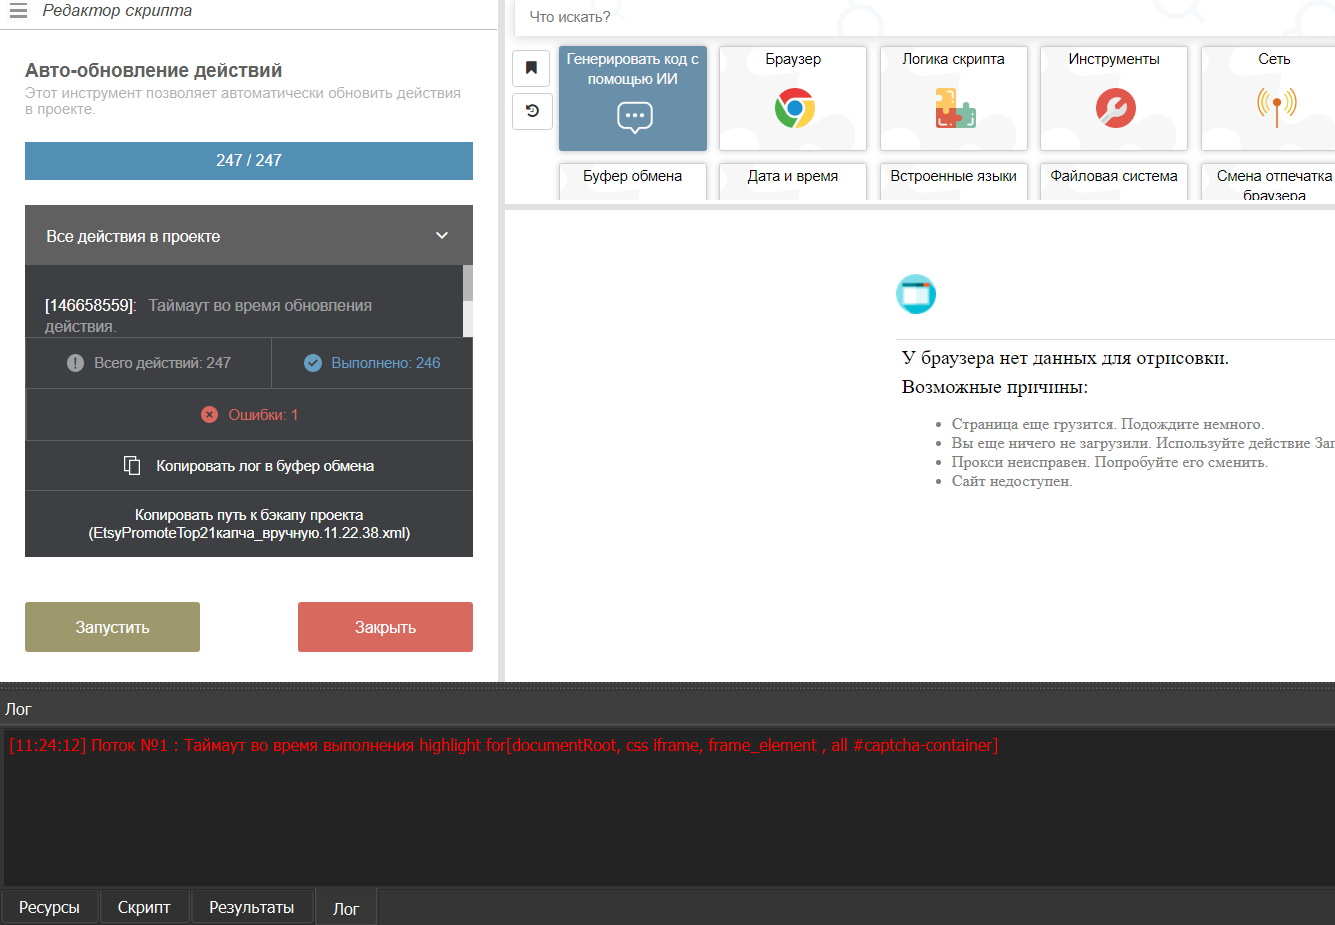Collapse the Все действия в проекте panel
1335x925 pixels.
(x=442, y=236)
